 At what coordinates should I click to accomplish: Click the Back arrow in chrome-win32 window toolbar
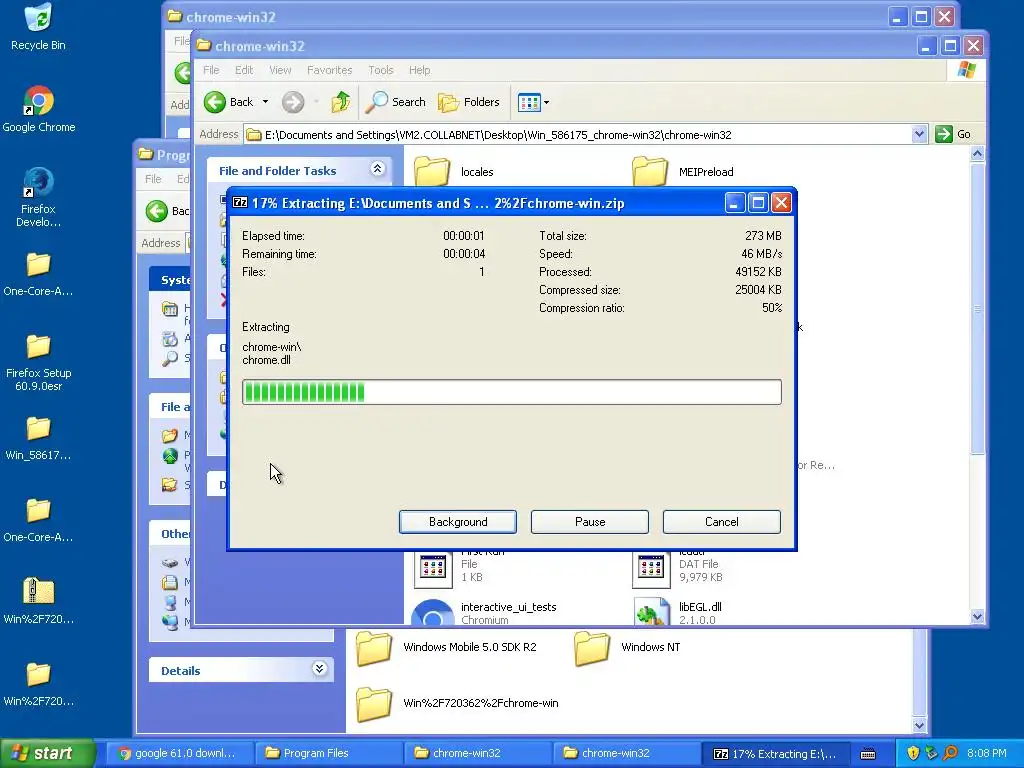[x=229, y=102]
